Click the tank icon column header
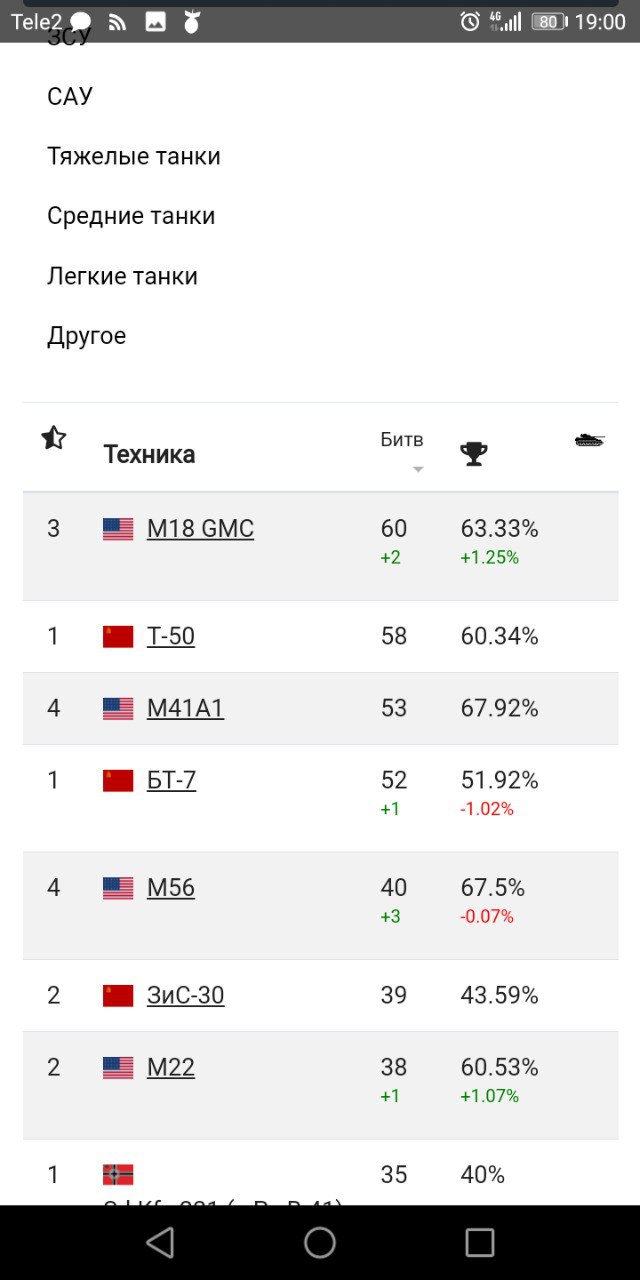 [590, 440]
